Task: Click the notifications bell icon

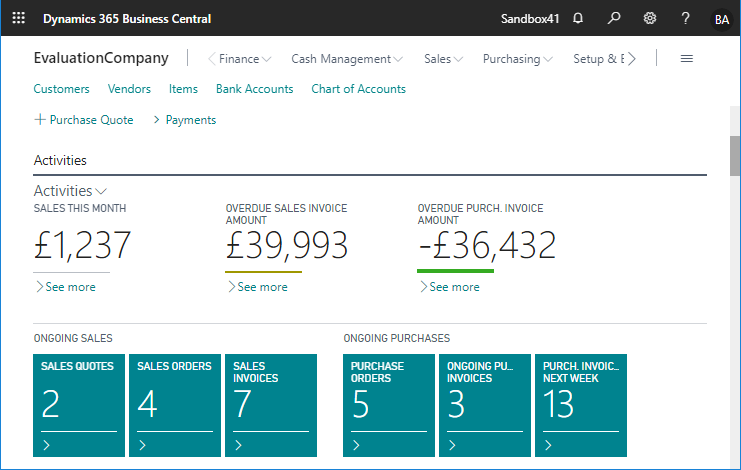Action: (x=578, y=19)
